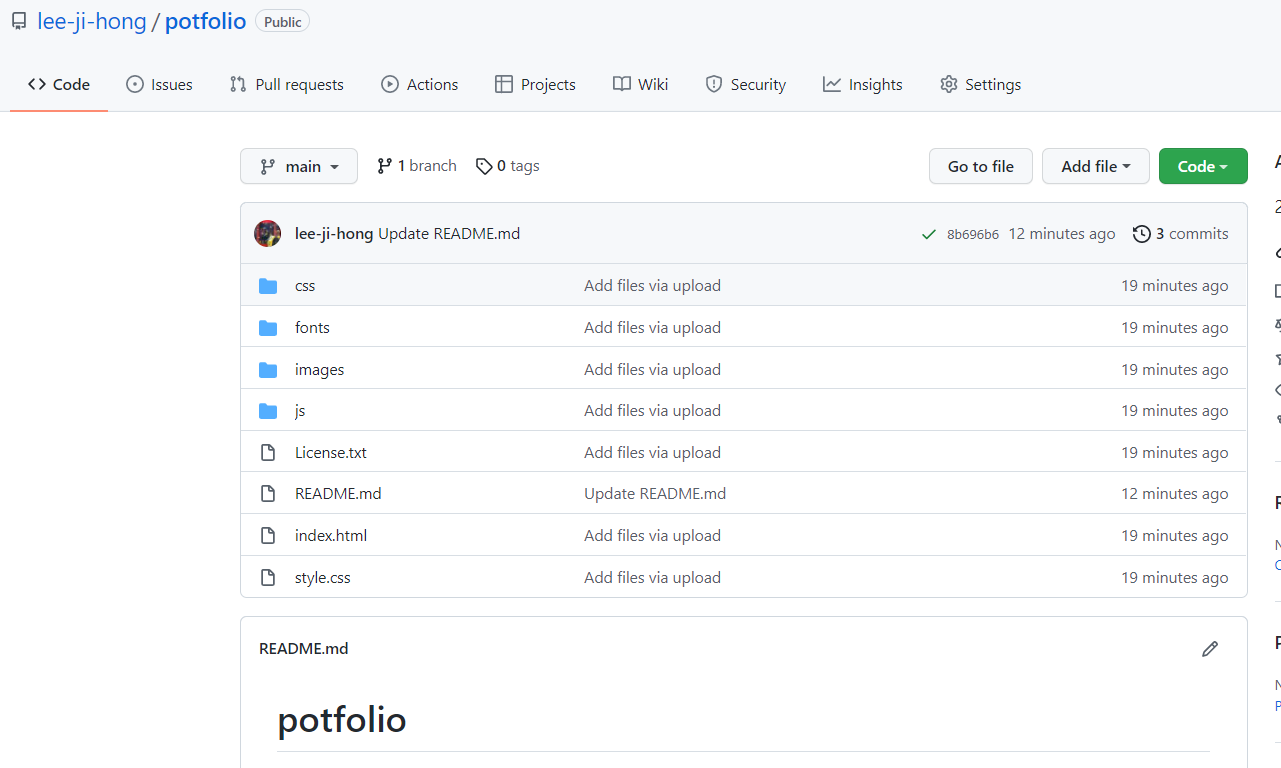The height and width of the screenshot is (768, 1281).
Task: Expand the Add file dropdown
Action: point(1096,166)
